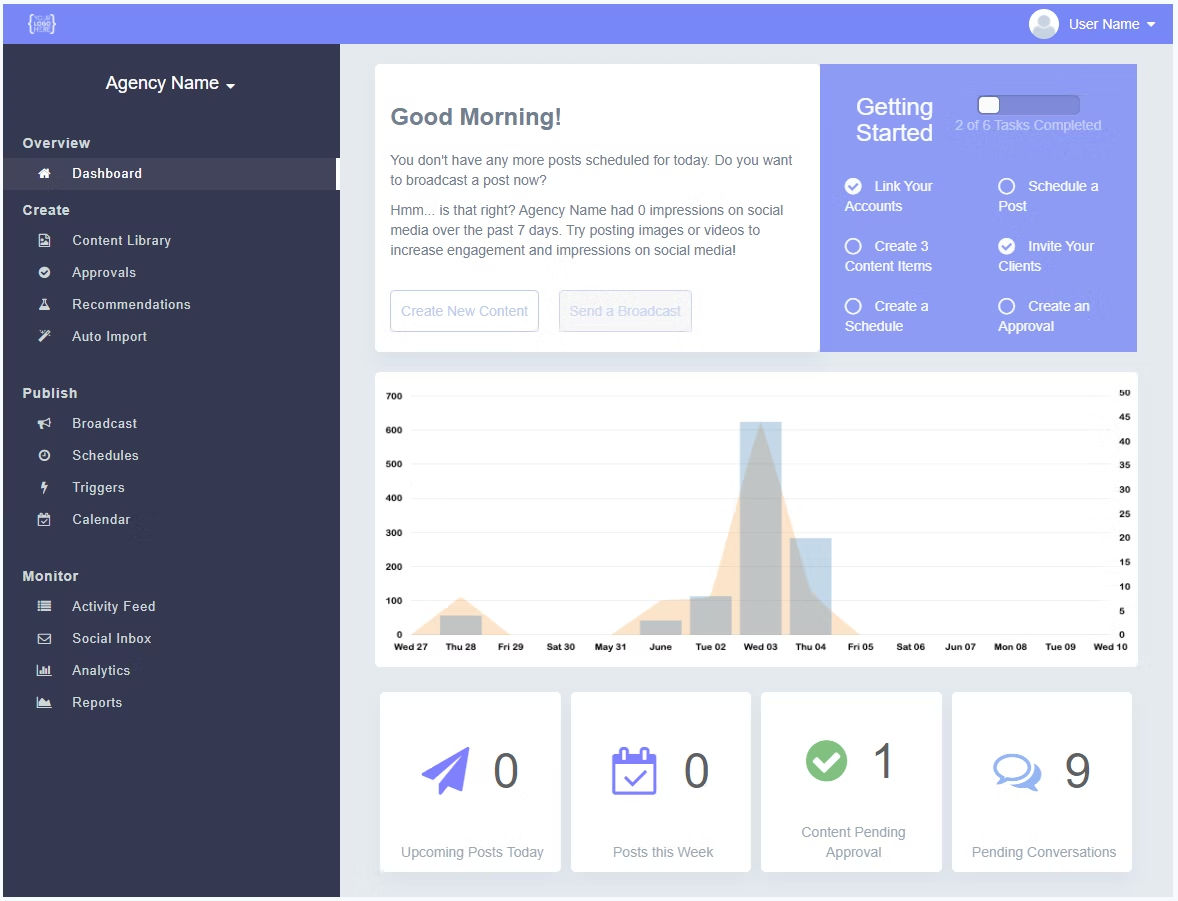Go to the Dashboard menu item
The image size is (1178, 901).
[106, 173]
